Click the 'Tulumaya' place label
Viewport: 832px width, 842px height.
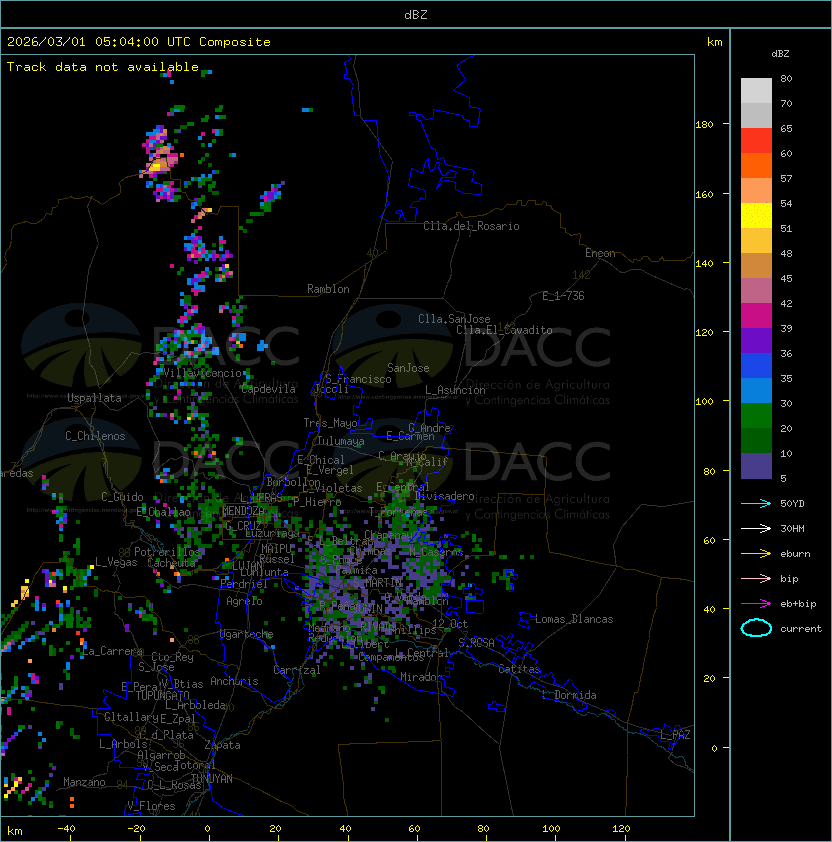(x=341, y=441)
